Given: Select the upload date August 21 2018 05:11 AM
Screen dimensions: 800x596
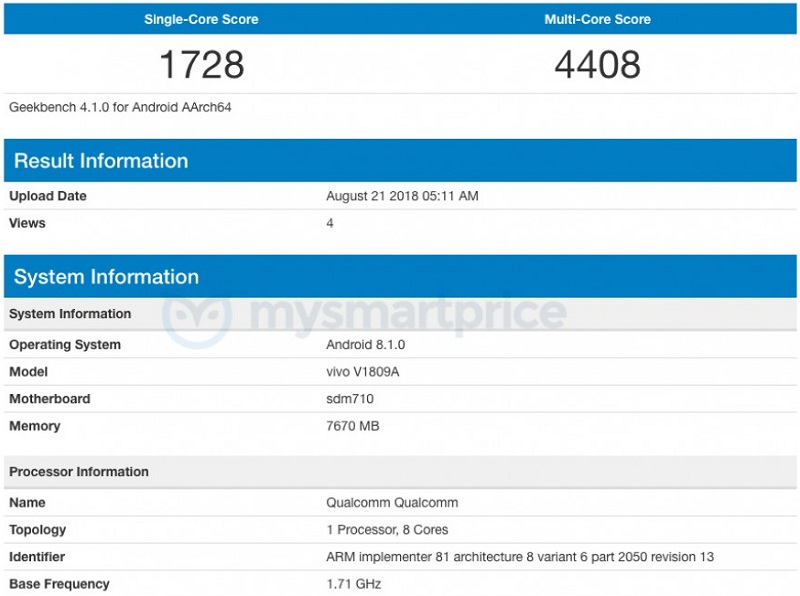Looking at the screenshot, I should click(x=402, y=196).
